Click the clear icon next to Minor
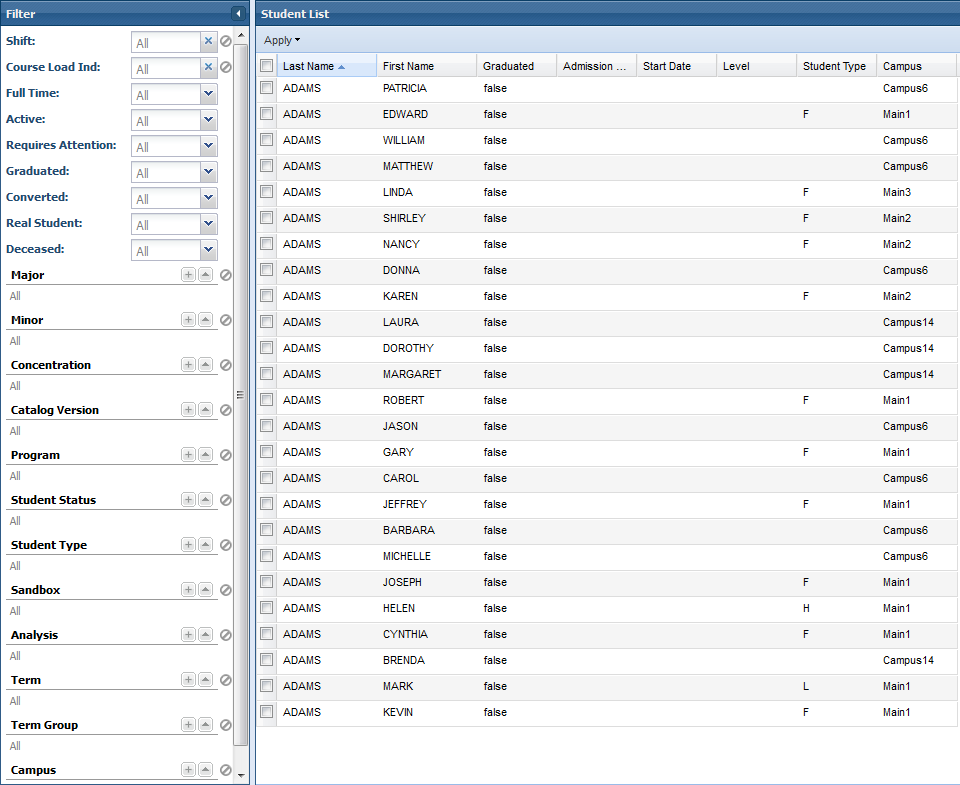960x785 pixels. pyautogui.click(x=226, y=320)
